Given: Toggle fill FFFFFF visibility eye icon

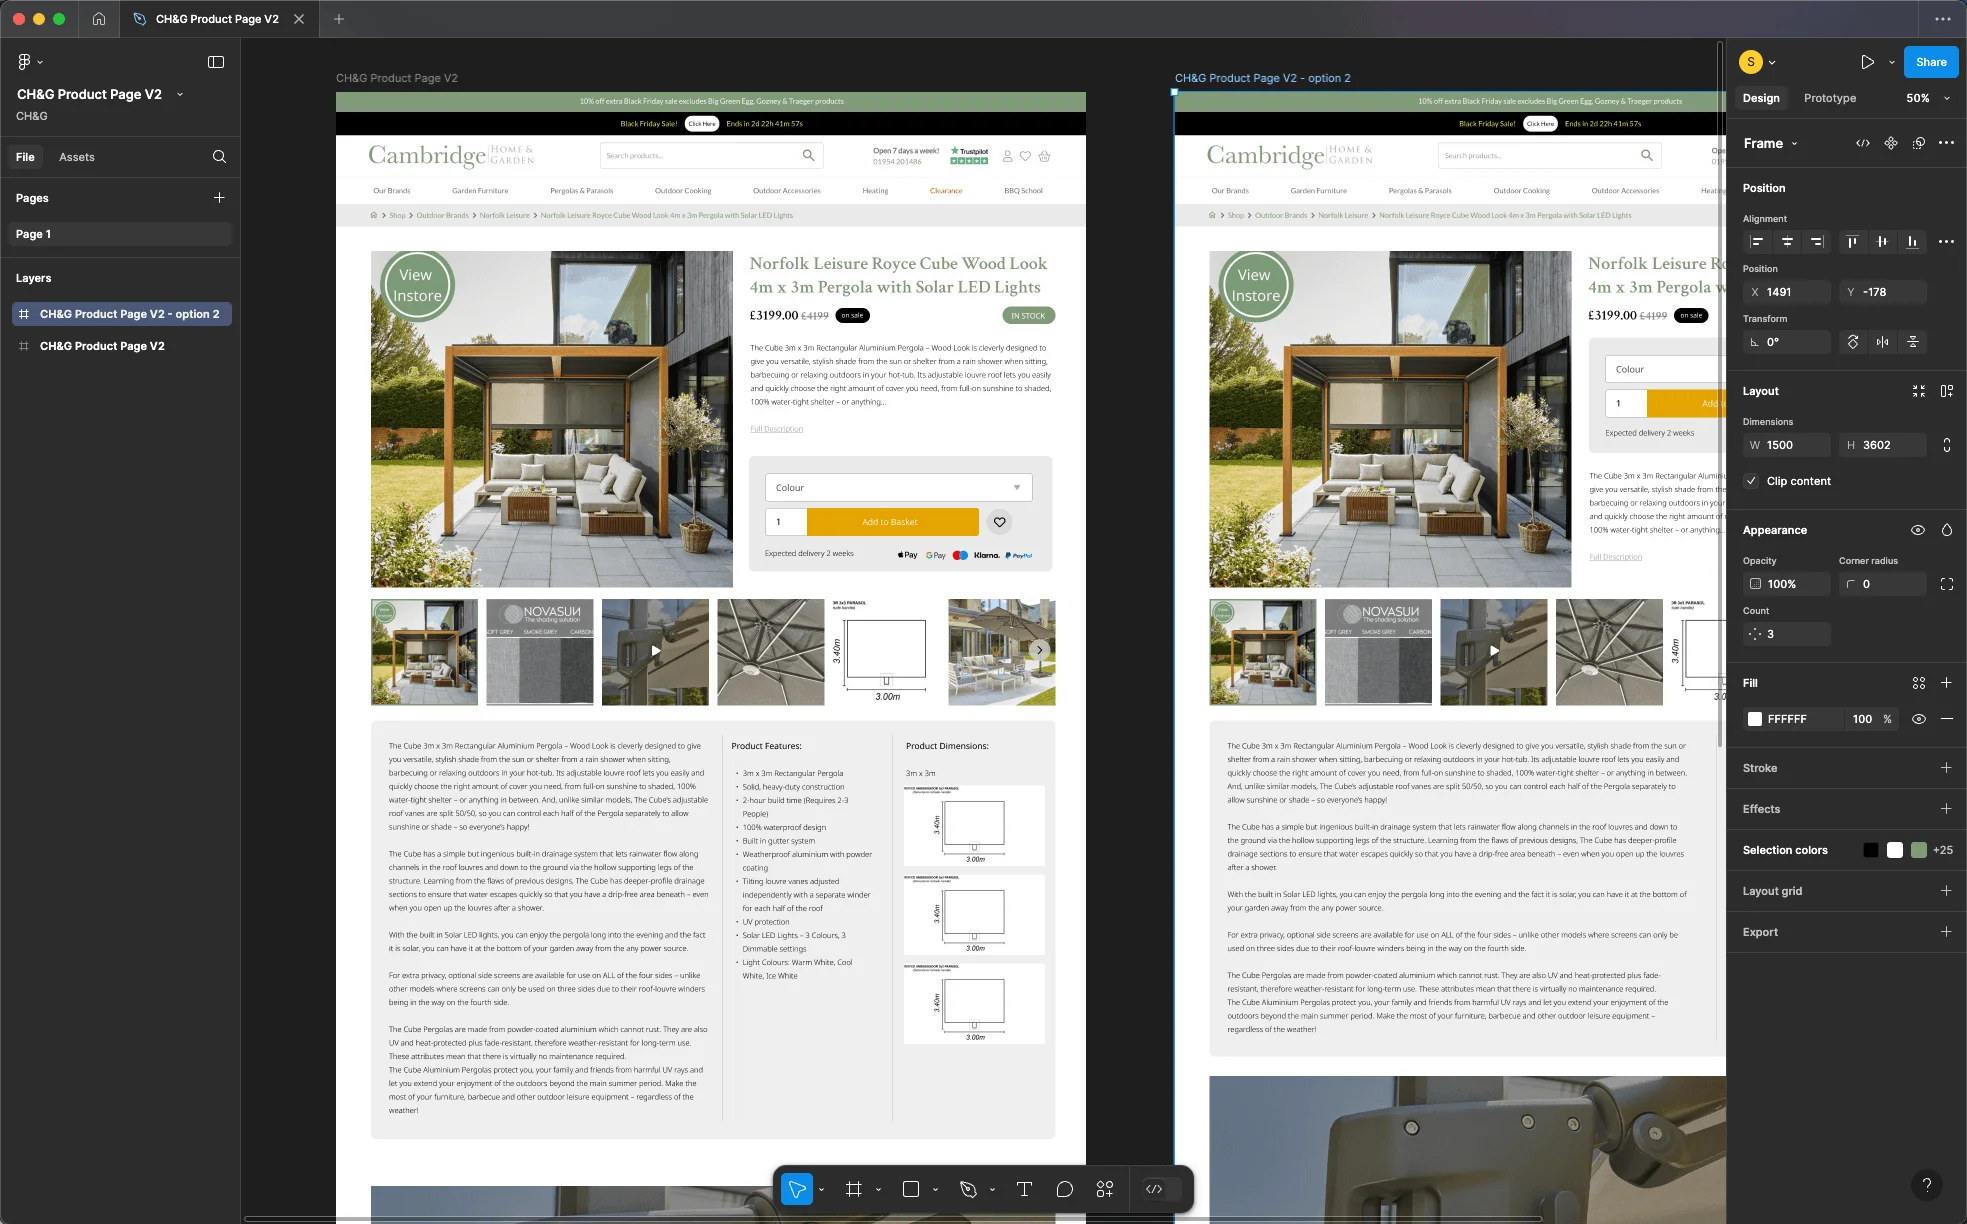Looking at the screenshot, I should tap(1918, 719).
